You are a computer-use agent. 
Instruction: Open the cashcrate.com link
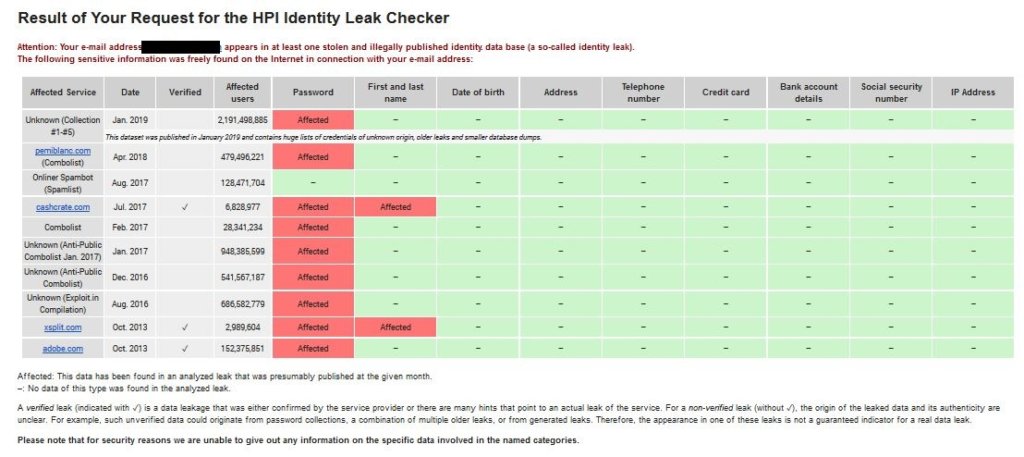coord(61,207)
